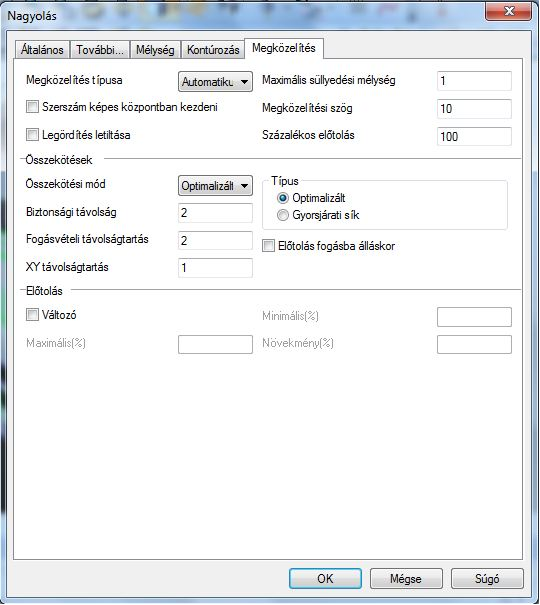Enable the Változó feed checkbox
The image size is (540, 605).
tap(32, 315)
